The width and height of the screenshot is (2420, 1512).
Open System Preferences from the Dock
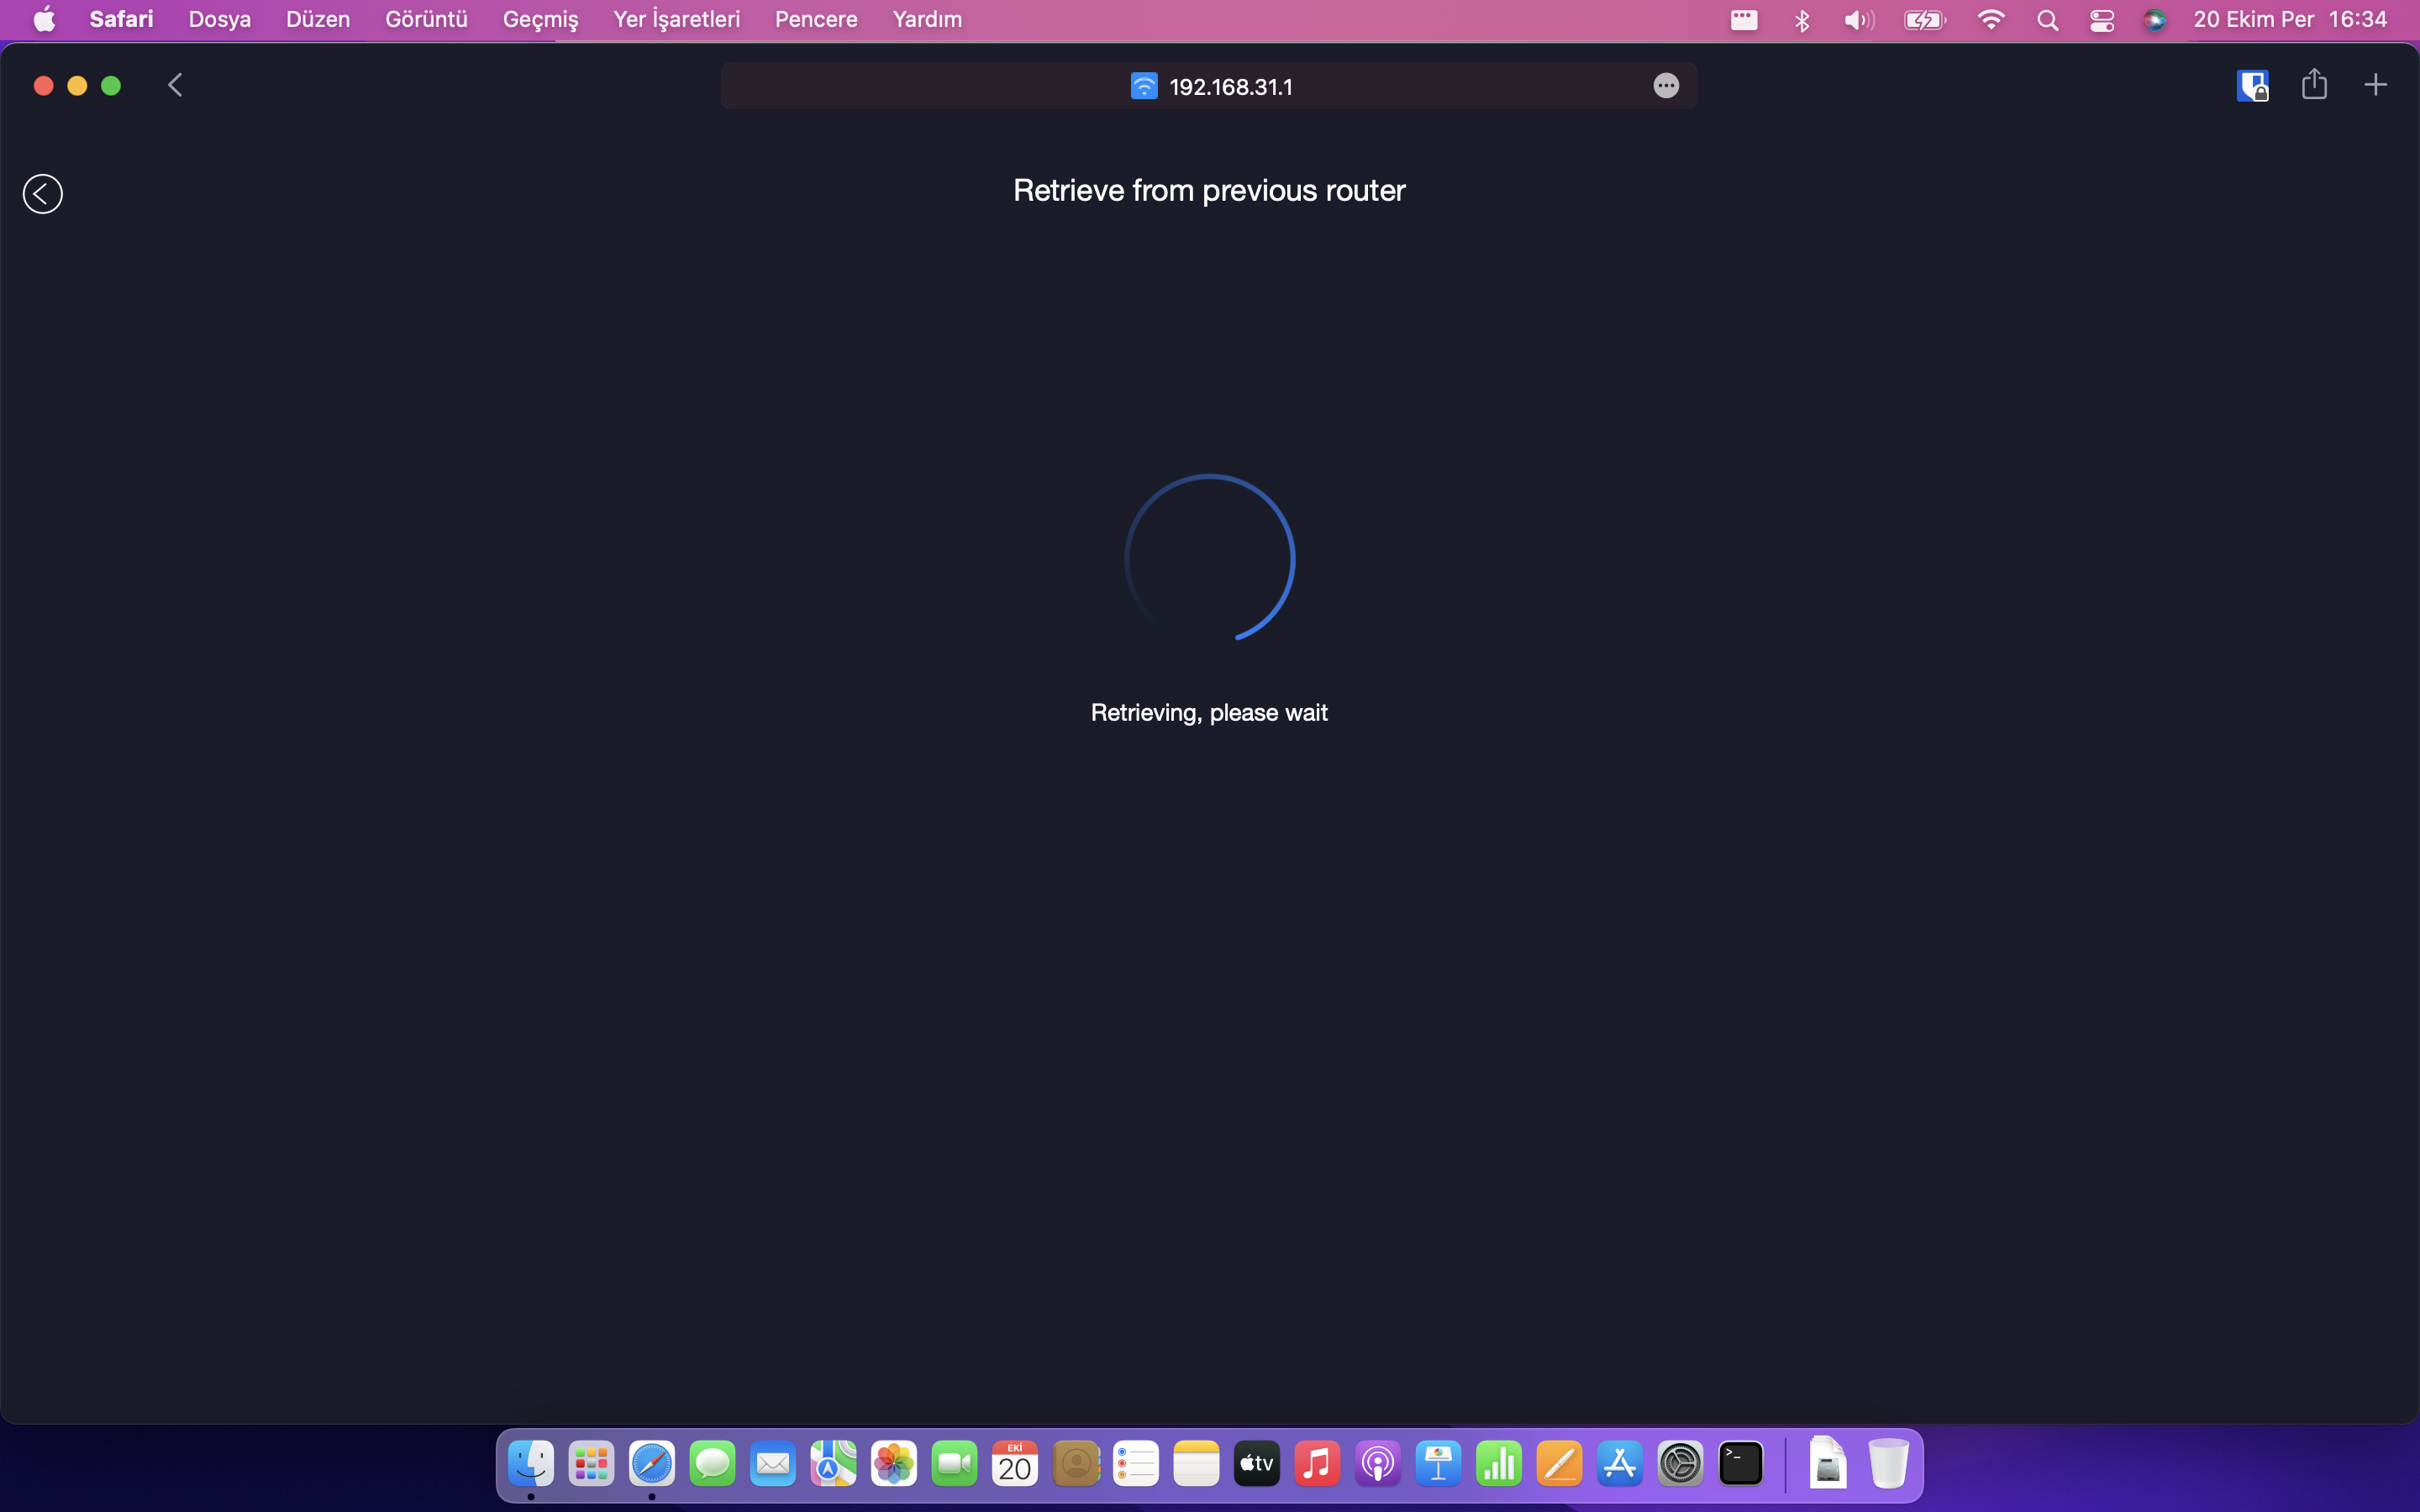pos(1680,1464)
